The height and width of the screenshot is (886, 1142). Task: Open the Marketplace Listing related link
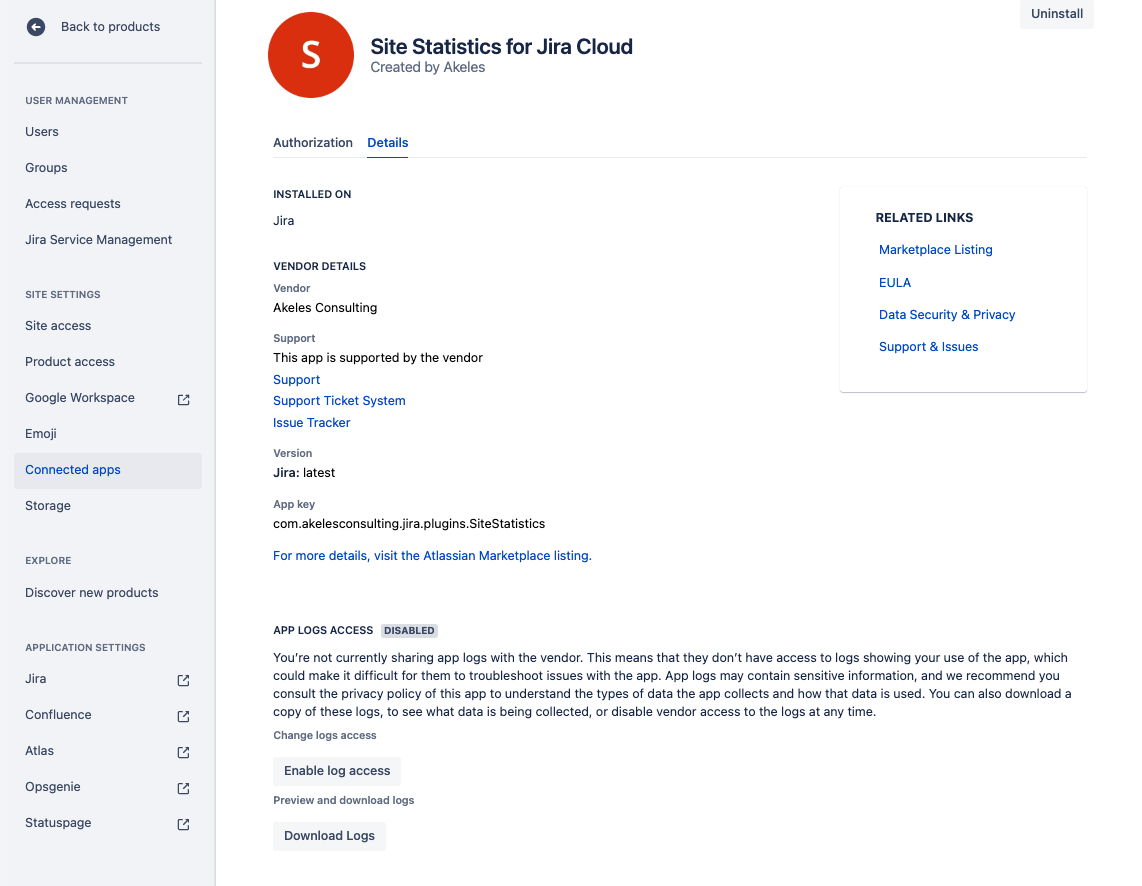point(935,250)
